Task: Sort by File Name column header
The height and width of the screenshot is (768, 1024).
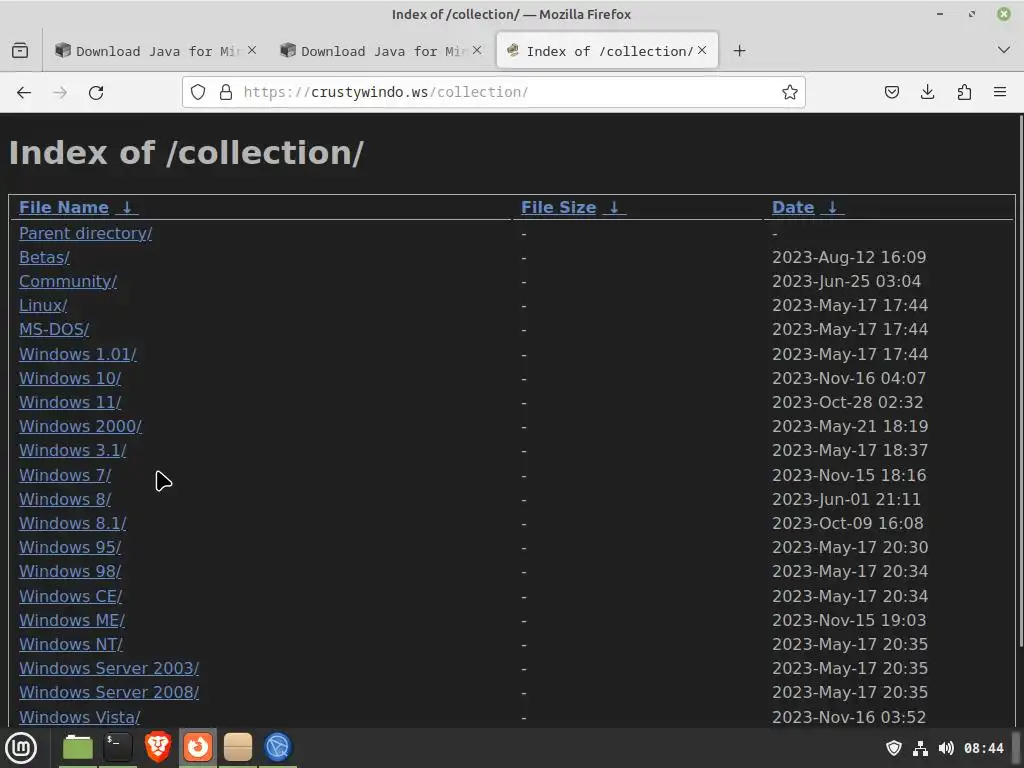Action: tap(63, 207)
